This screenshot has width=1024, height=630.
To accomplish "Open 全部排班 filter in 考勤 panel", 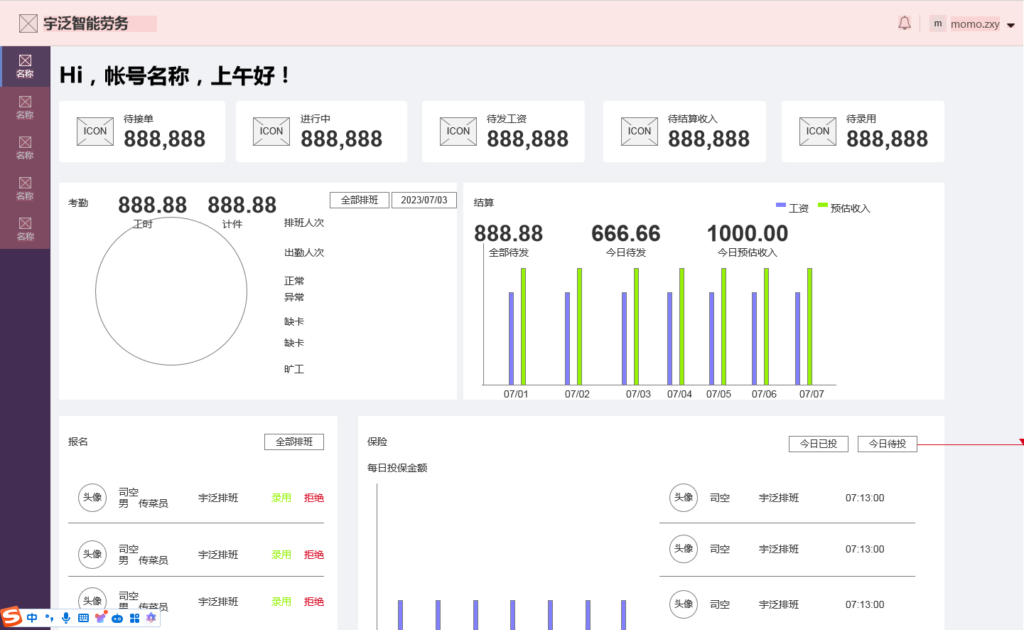I will [x=359, y=200].
